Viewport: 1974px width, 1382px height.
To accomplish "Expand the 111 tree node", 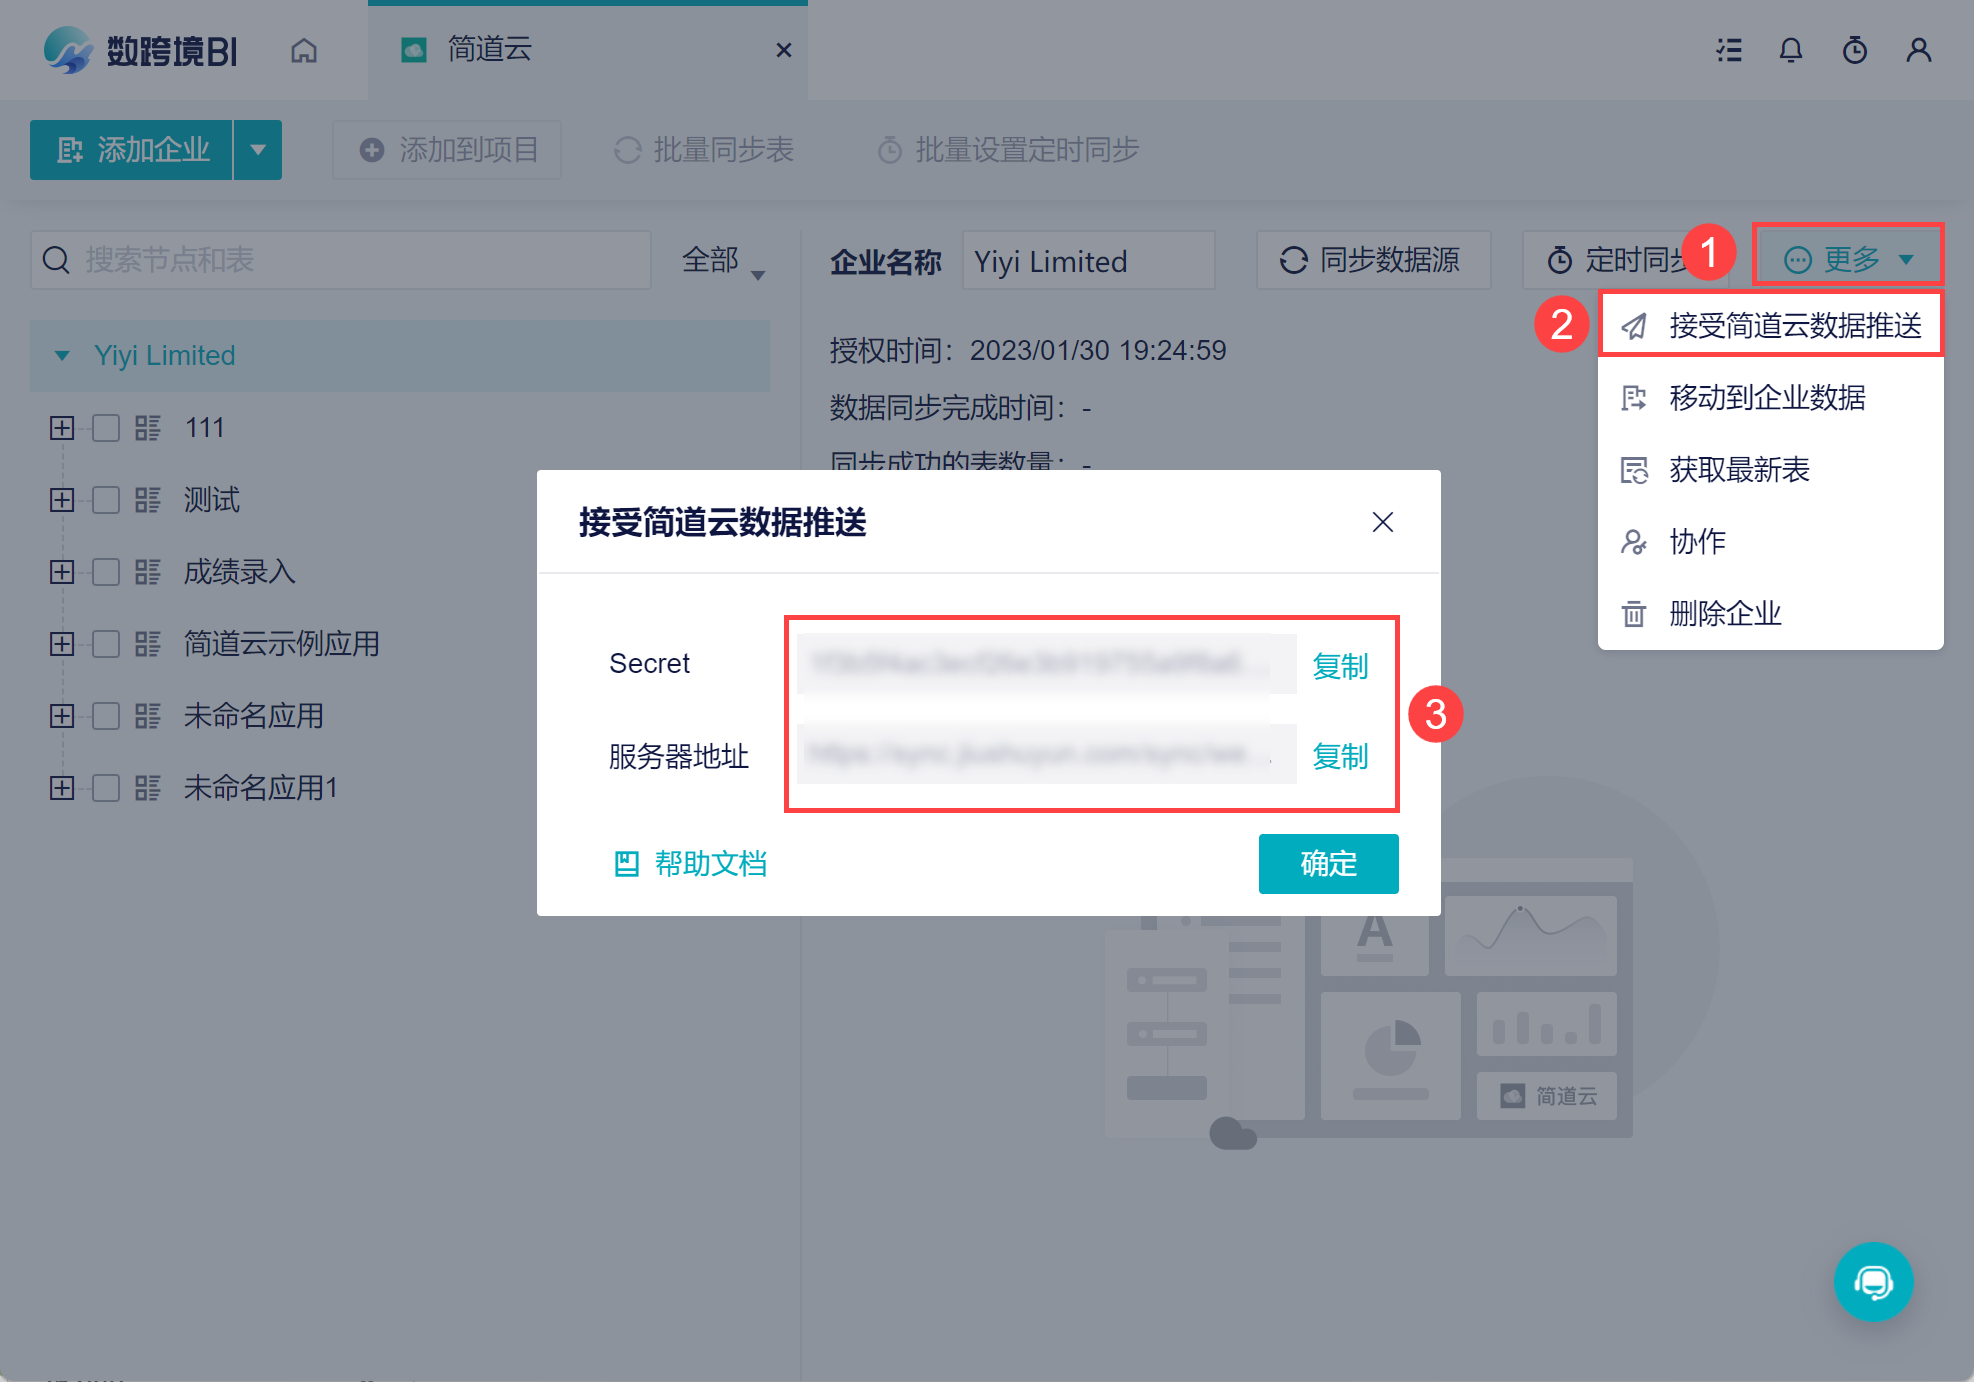I will coord(62,428).
